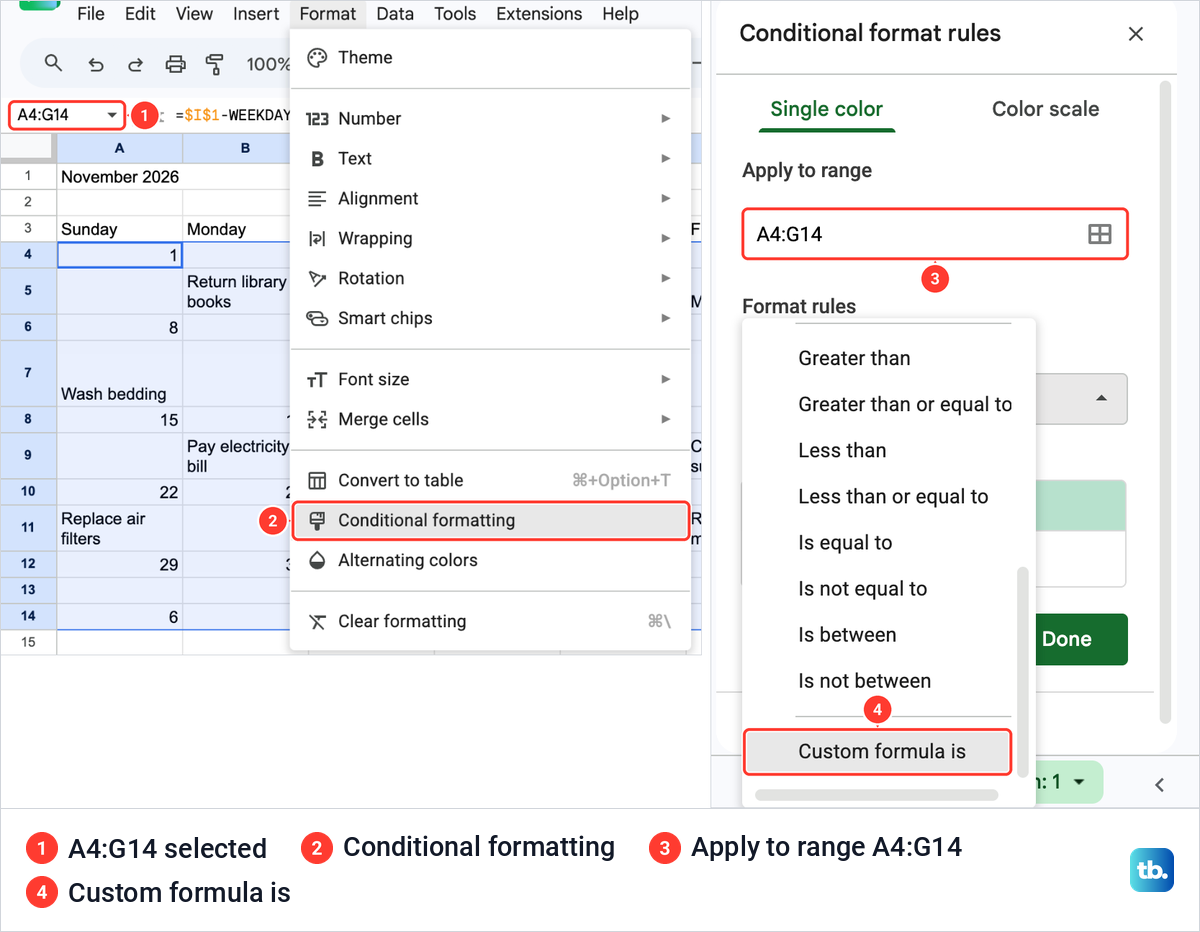Click the select-all corner box of grid
Image resolution: width=1200 pixels, height=932 pixels.
pos(28,148)
